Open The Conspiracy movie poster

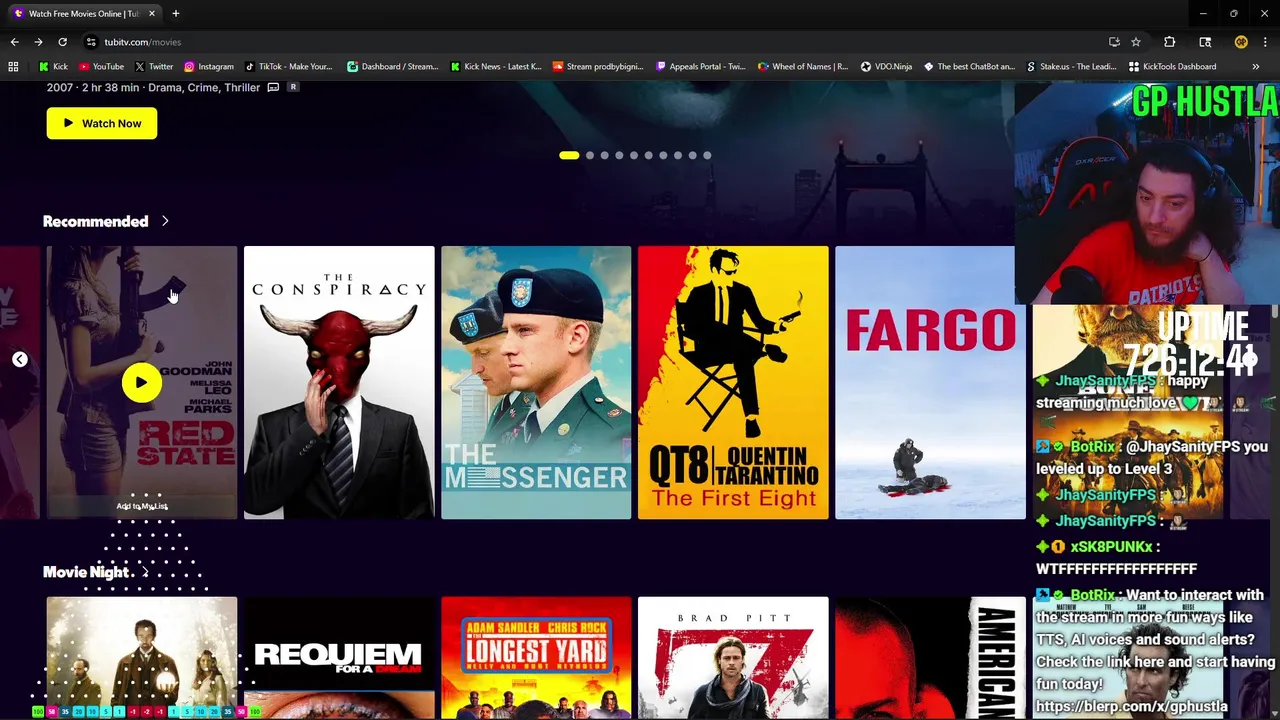[339, 383]
